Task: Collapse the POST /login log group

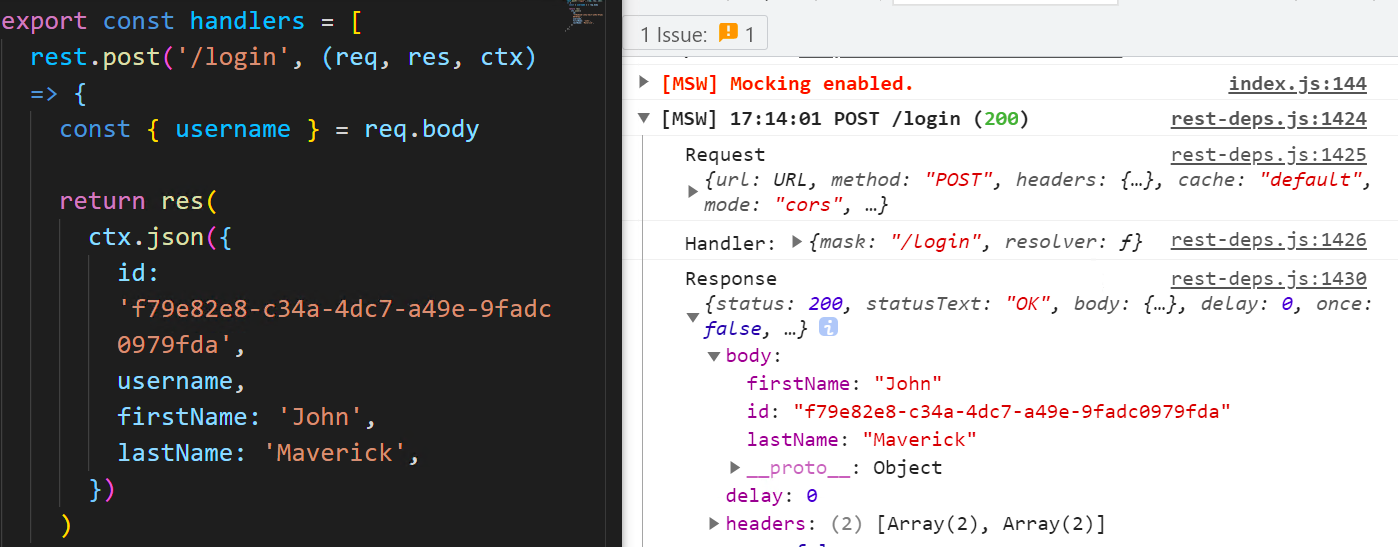Action: point(643,119)
